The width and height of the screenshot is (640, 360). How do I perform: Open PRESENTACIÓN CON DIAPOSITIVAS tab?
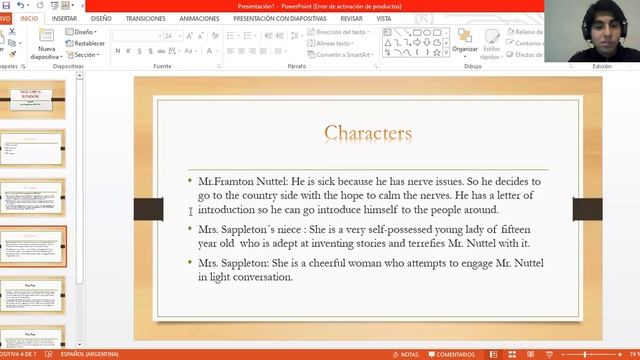coord(280,19)
